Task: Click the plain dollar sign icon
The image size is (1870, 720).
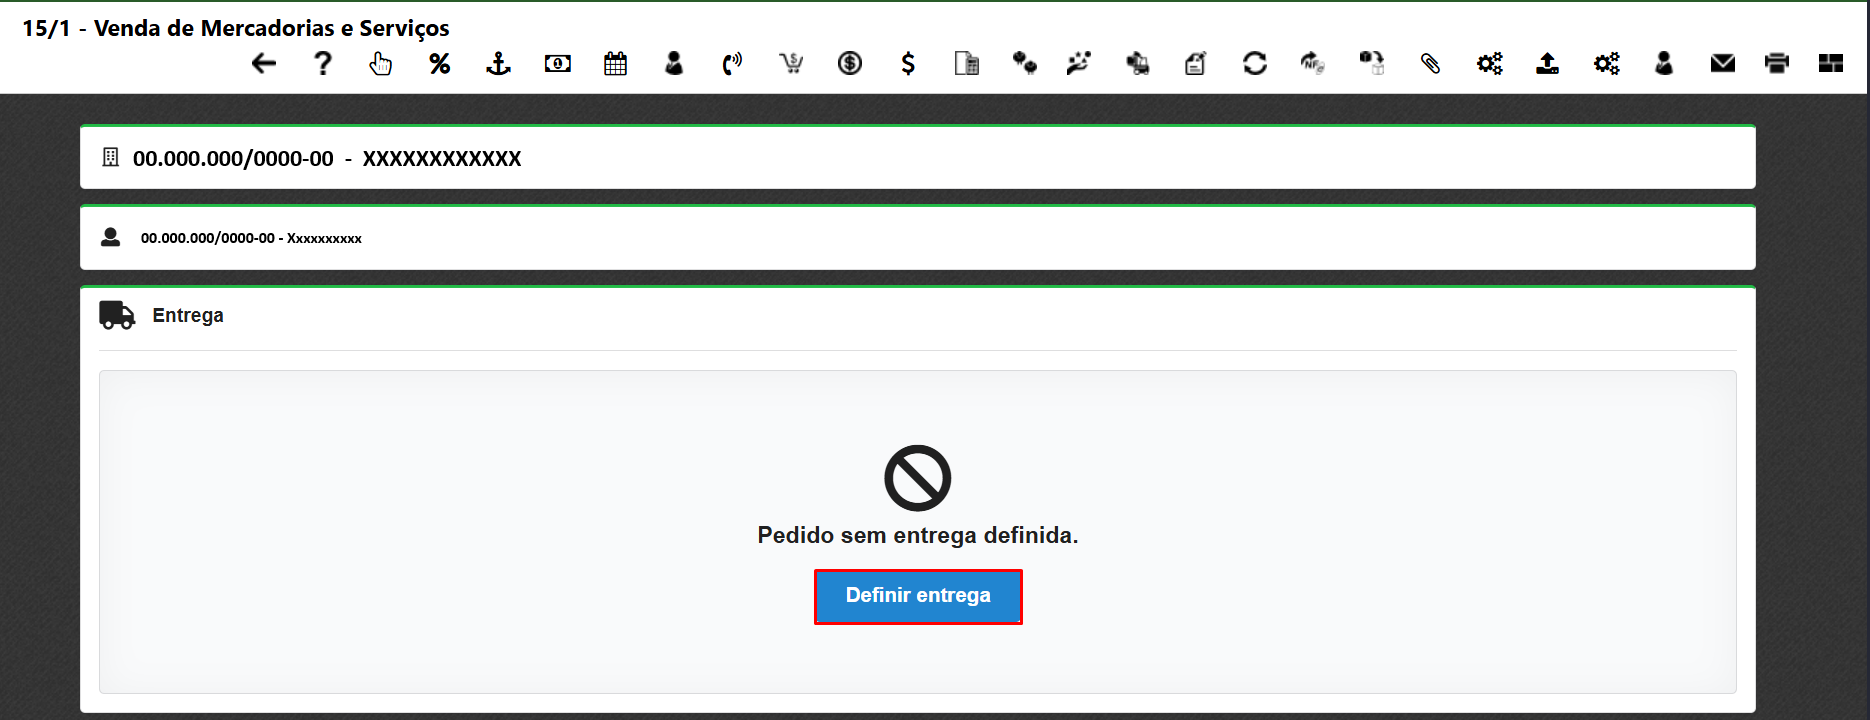Action: pos(908,64)
